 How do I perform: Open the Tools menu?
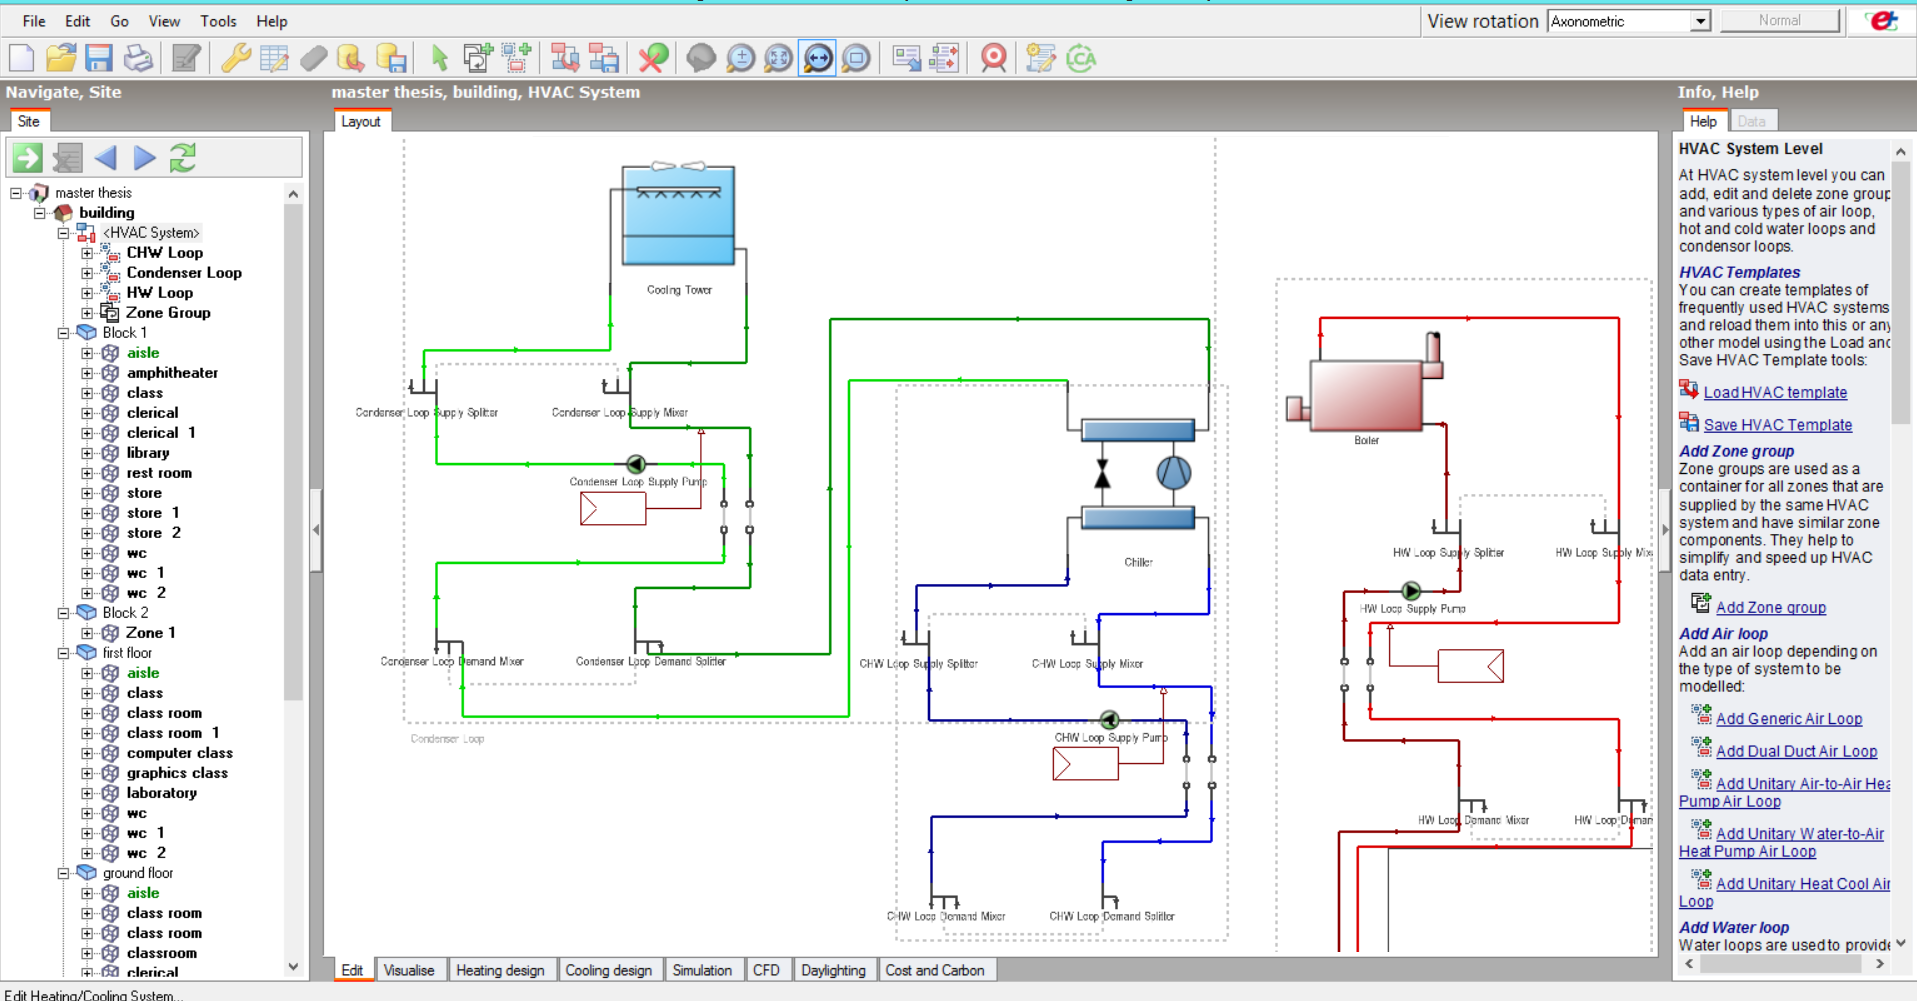click(x=218, y=21)
